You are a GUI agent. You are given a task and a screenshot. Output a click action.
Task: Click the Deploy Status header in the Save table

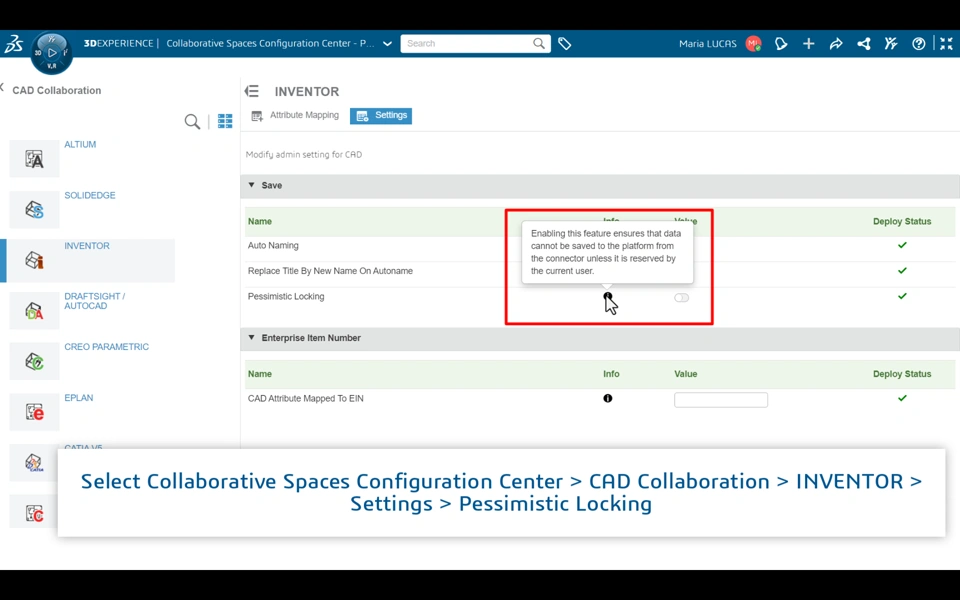pos(902,222)
